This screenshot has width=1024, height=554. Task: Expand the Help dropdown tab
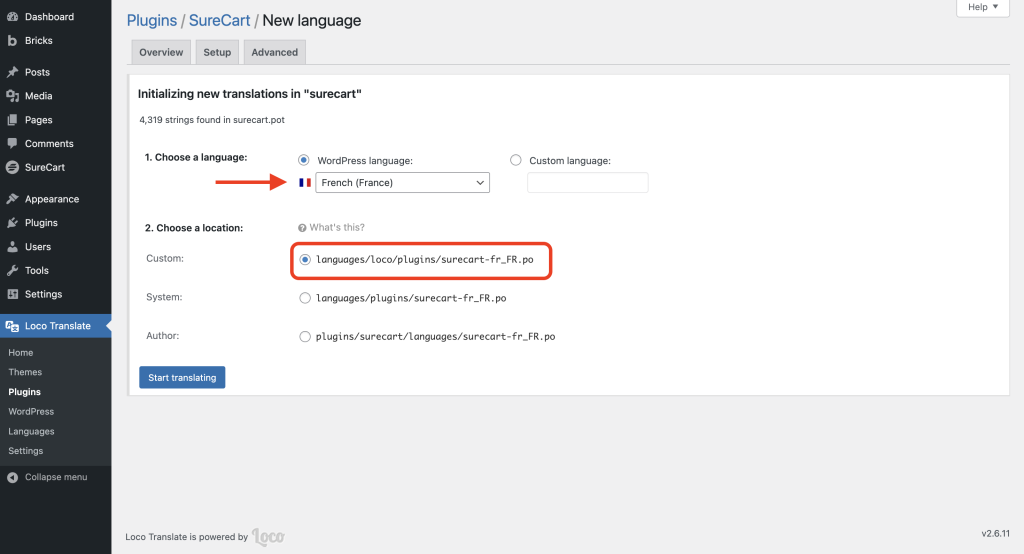coord(983,8)
